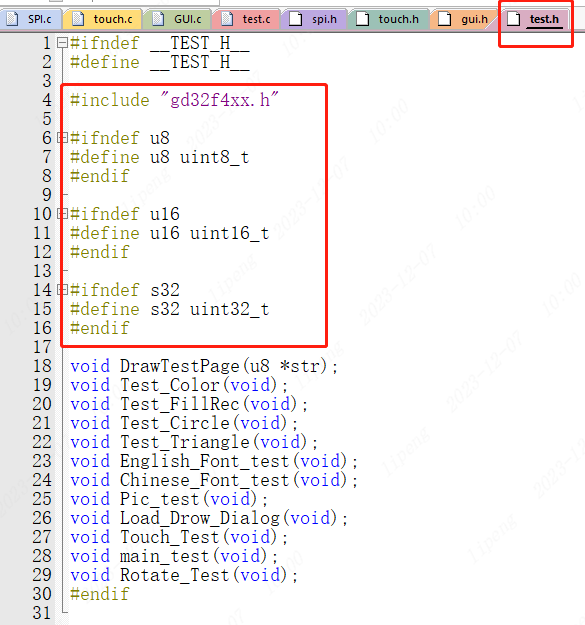Collapse the __TEST_H__ ifndef fold on line 1
585x625 pixels.
62,43
